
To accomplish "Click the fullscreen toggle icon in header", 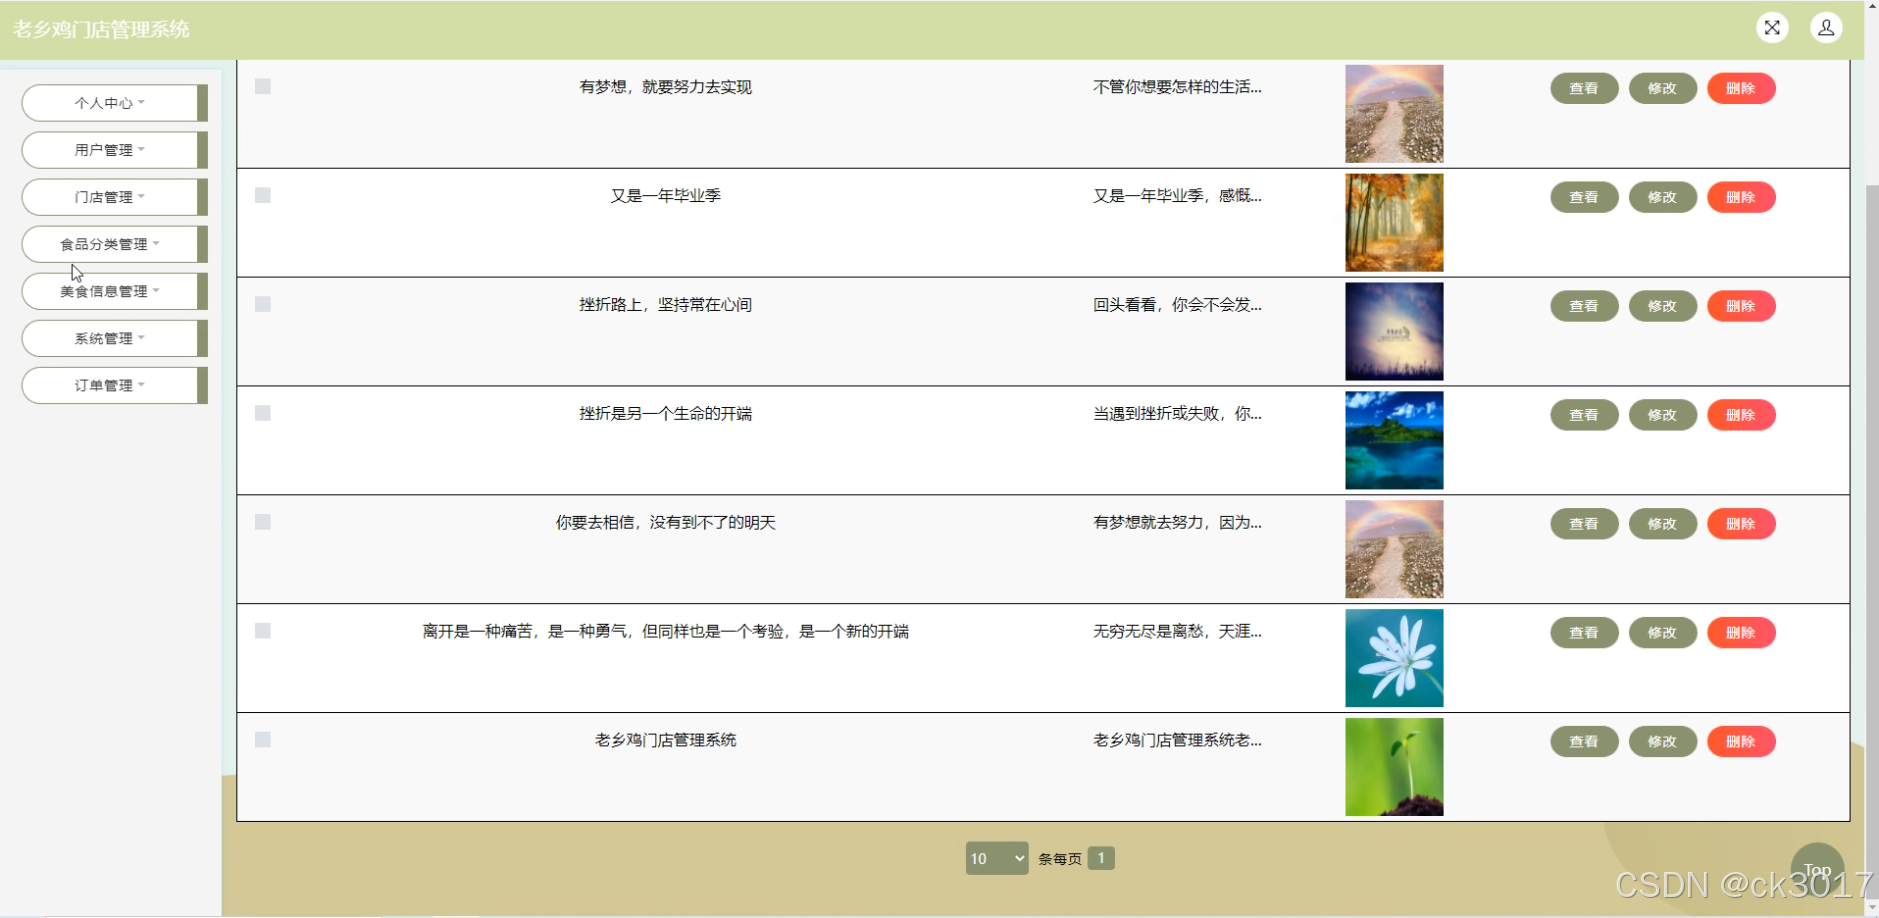I will coord(1772,28).
